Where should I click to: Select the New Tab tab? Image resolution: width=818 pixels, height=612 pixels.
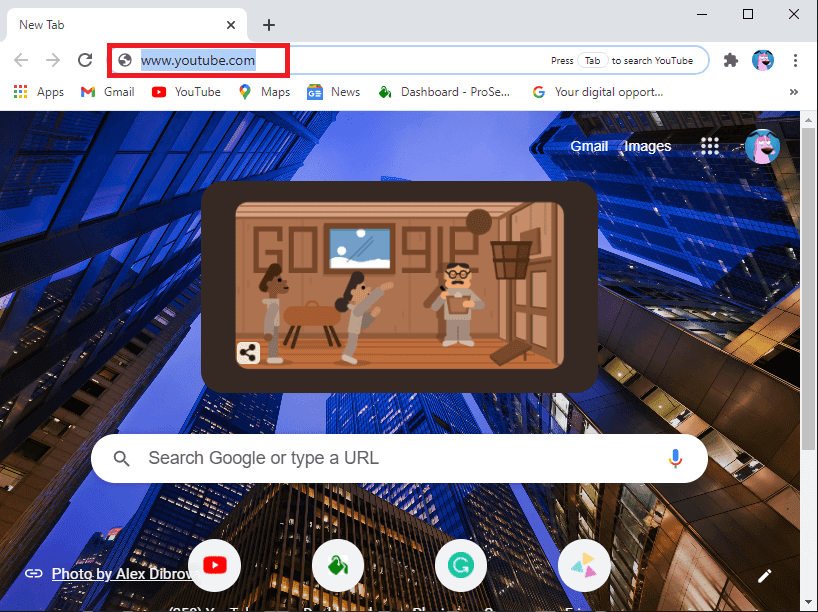(x=127, y=25)
